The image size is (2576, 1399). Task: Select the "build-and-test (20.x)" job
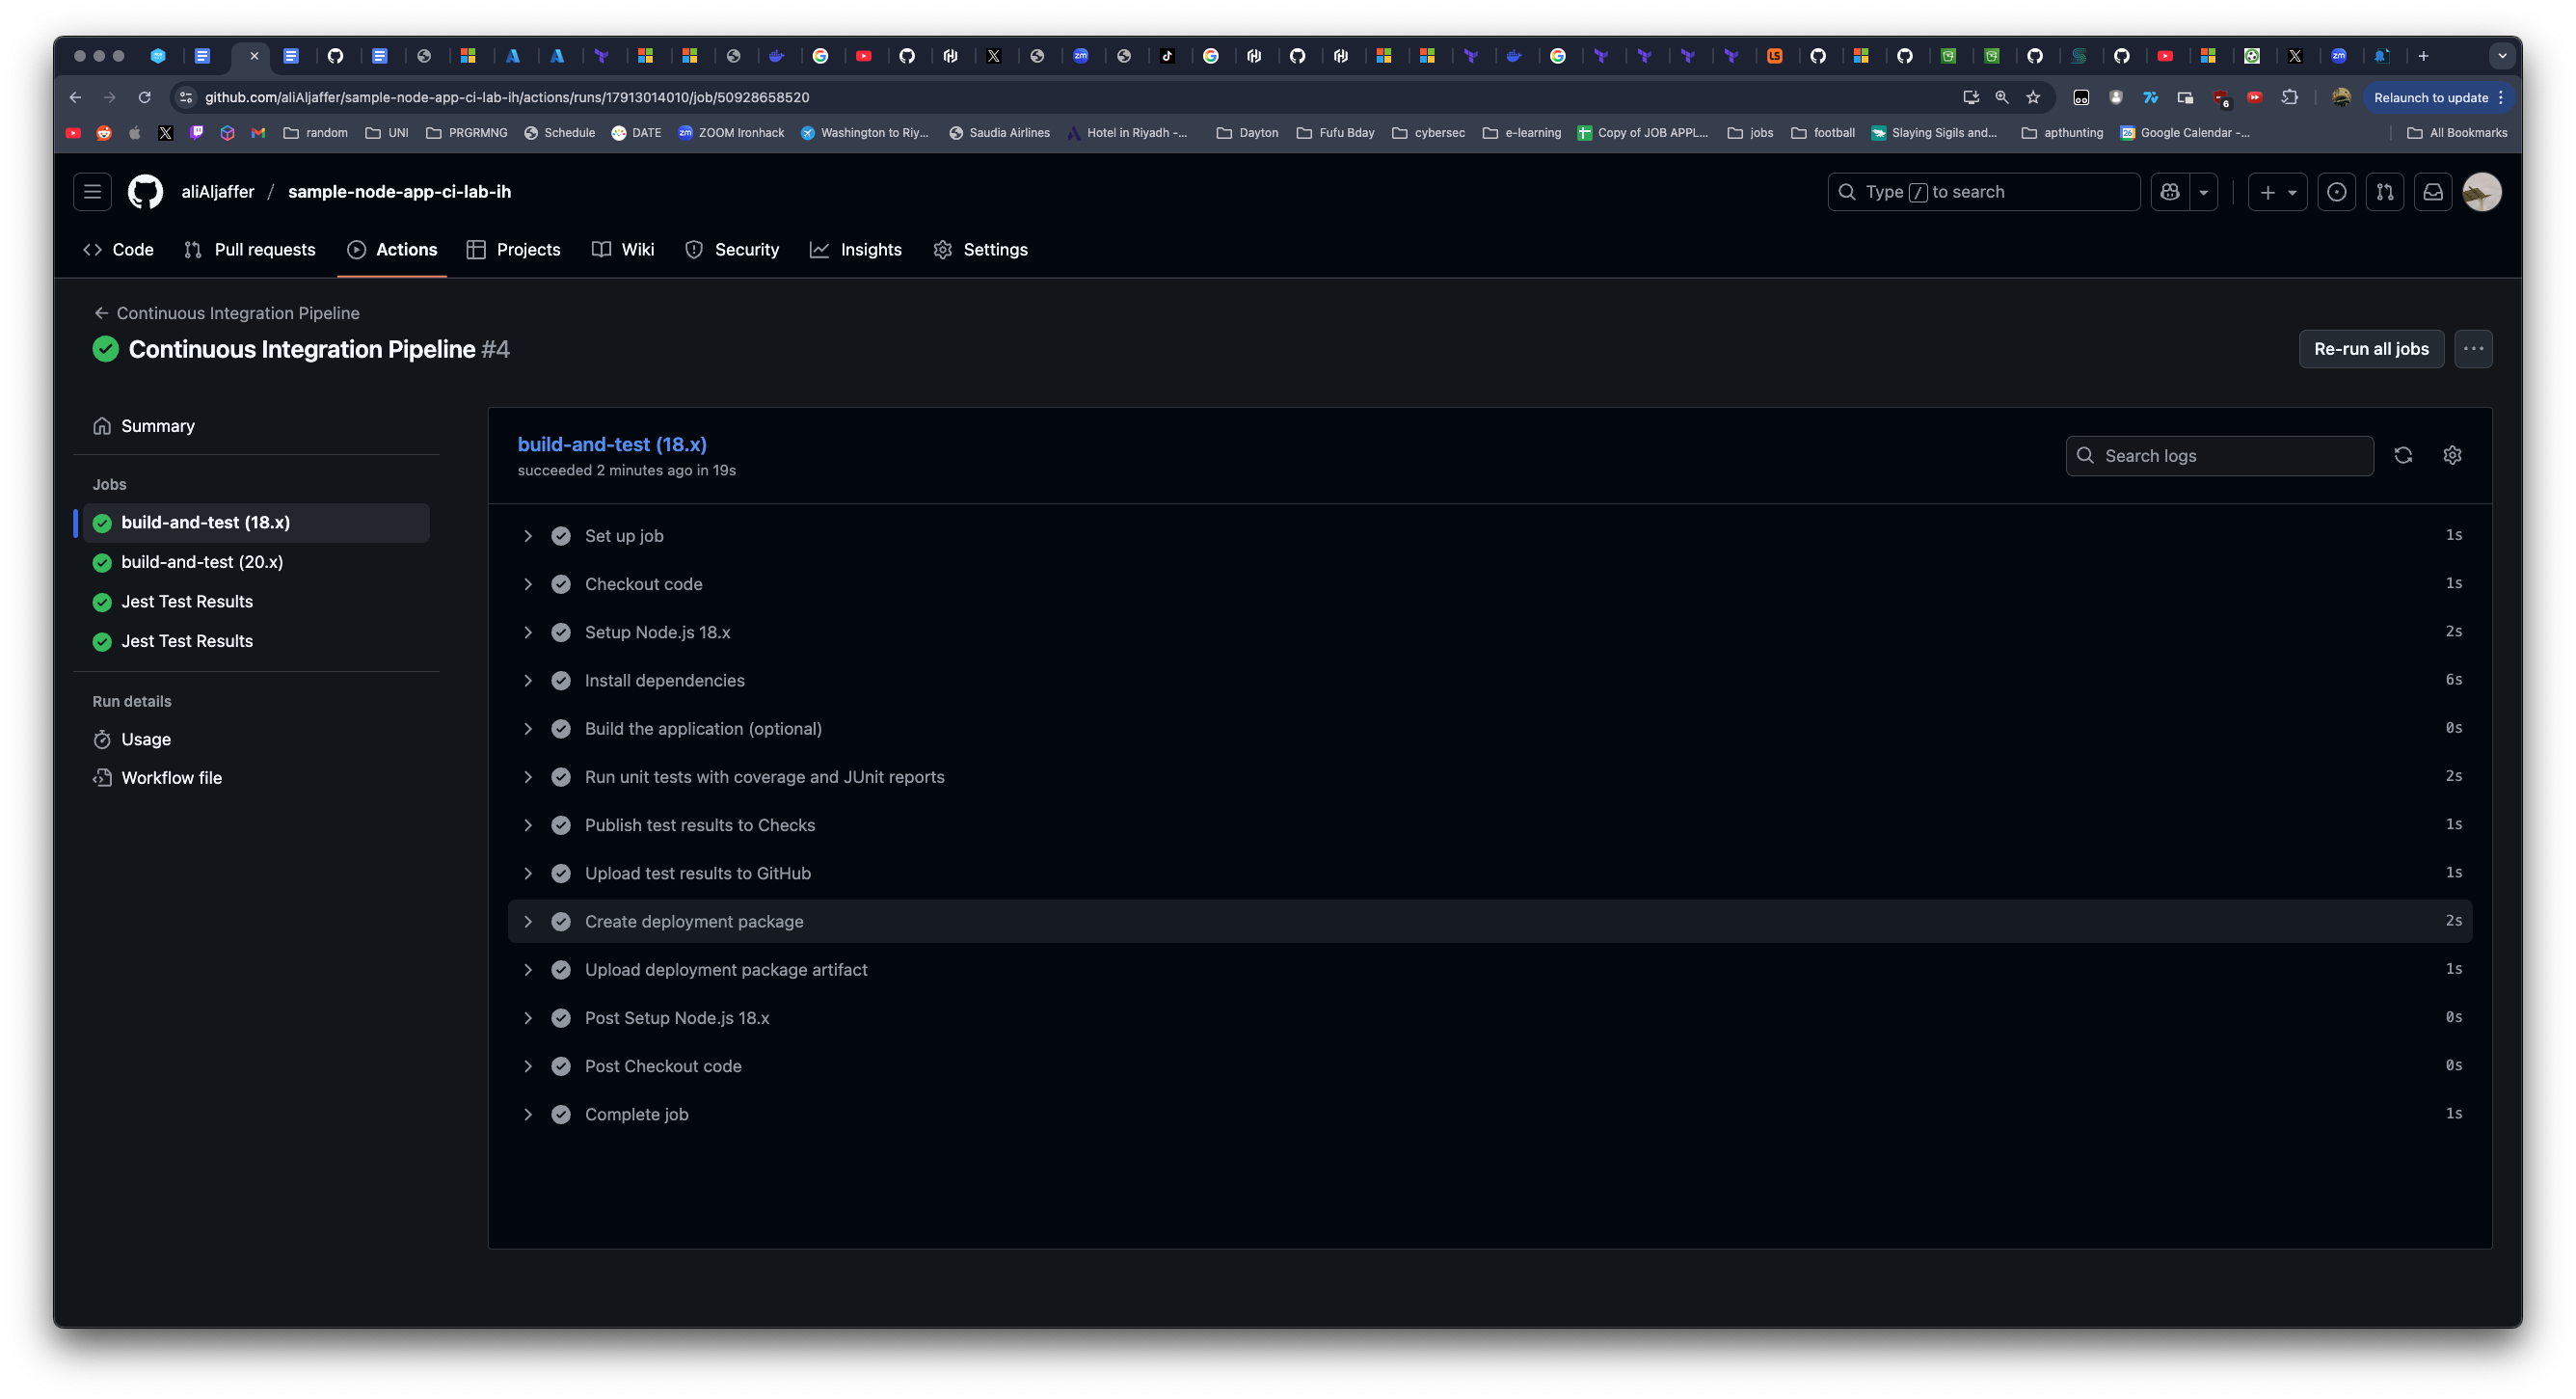coord(201,562)
